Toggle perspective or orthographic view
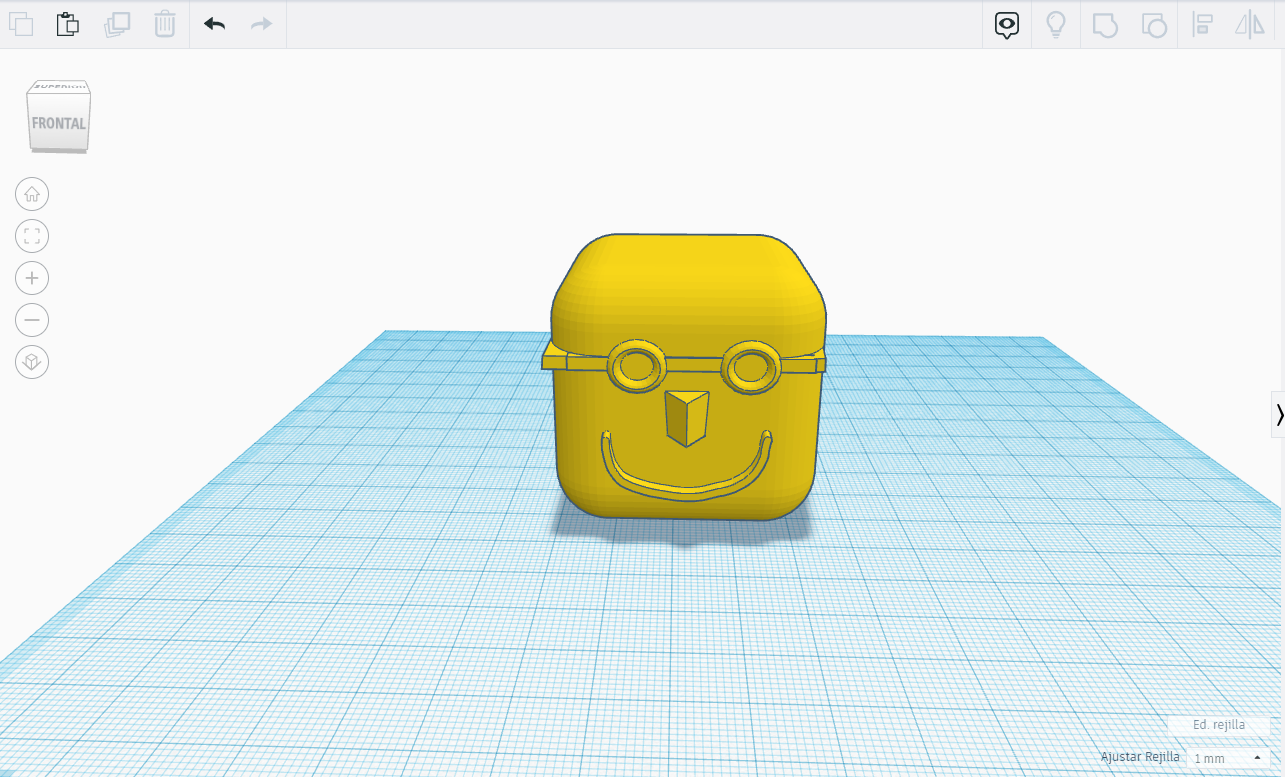 click(32, 362)
